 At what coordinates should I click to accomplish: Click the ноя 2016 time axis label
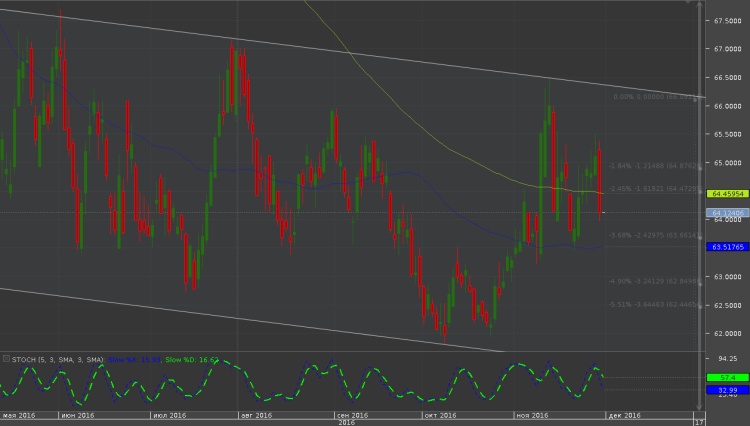click(x=532, y=415)
